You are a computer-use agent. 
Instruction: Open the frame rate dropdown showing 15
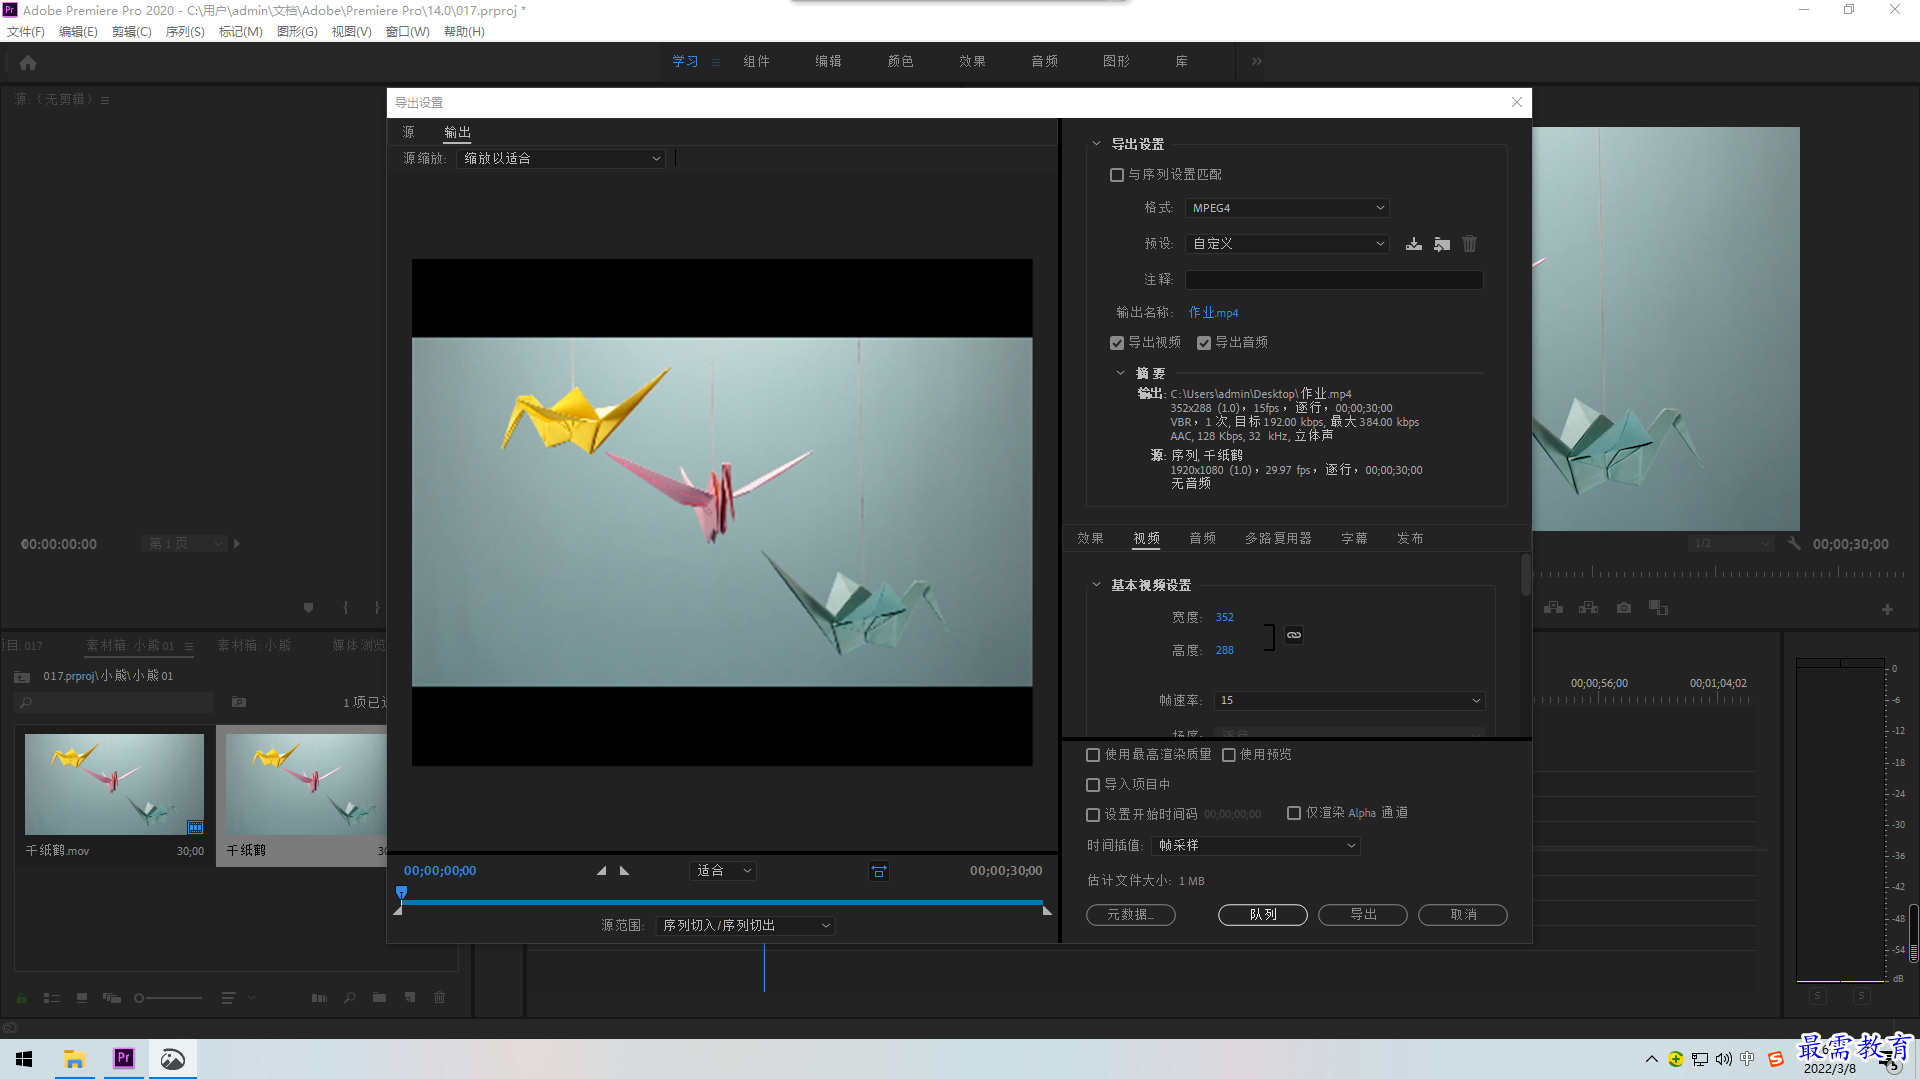[1349, 701]
